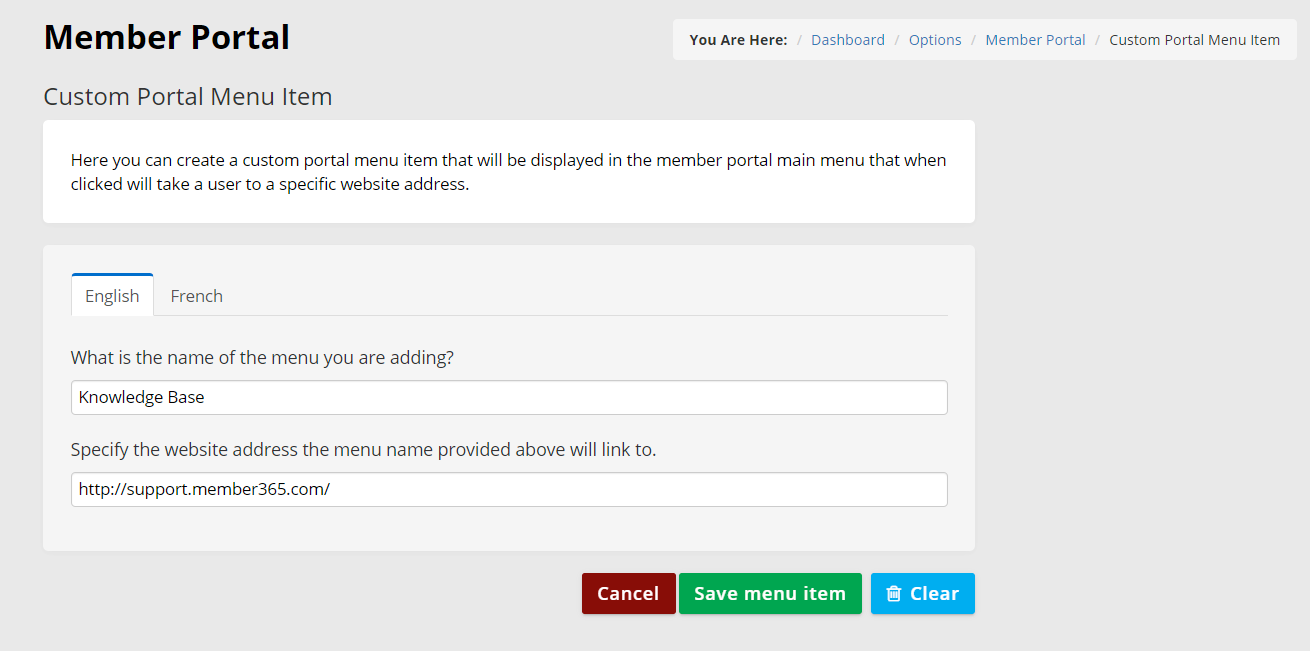
Task: Click the description text about custom portal menu items
Action: click(x=507, y=171)
